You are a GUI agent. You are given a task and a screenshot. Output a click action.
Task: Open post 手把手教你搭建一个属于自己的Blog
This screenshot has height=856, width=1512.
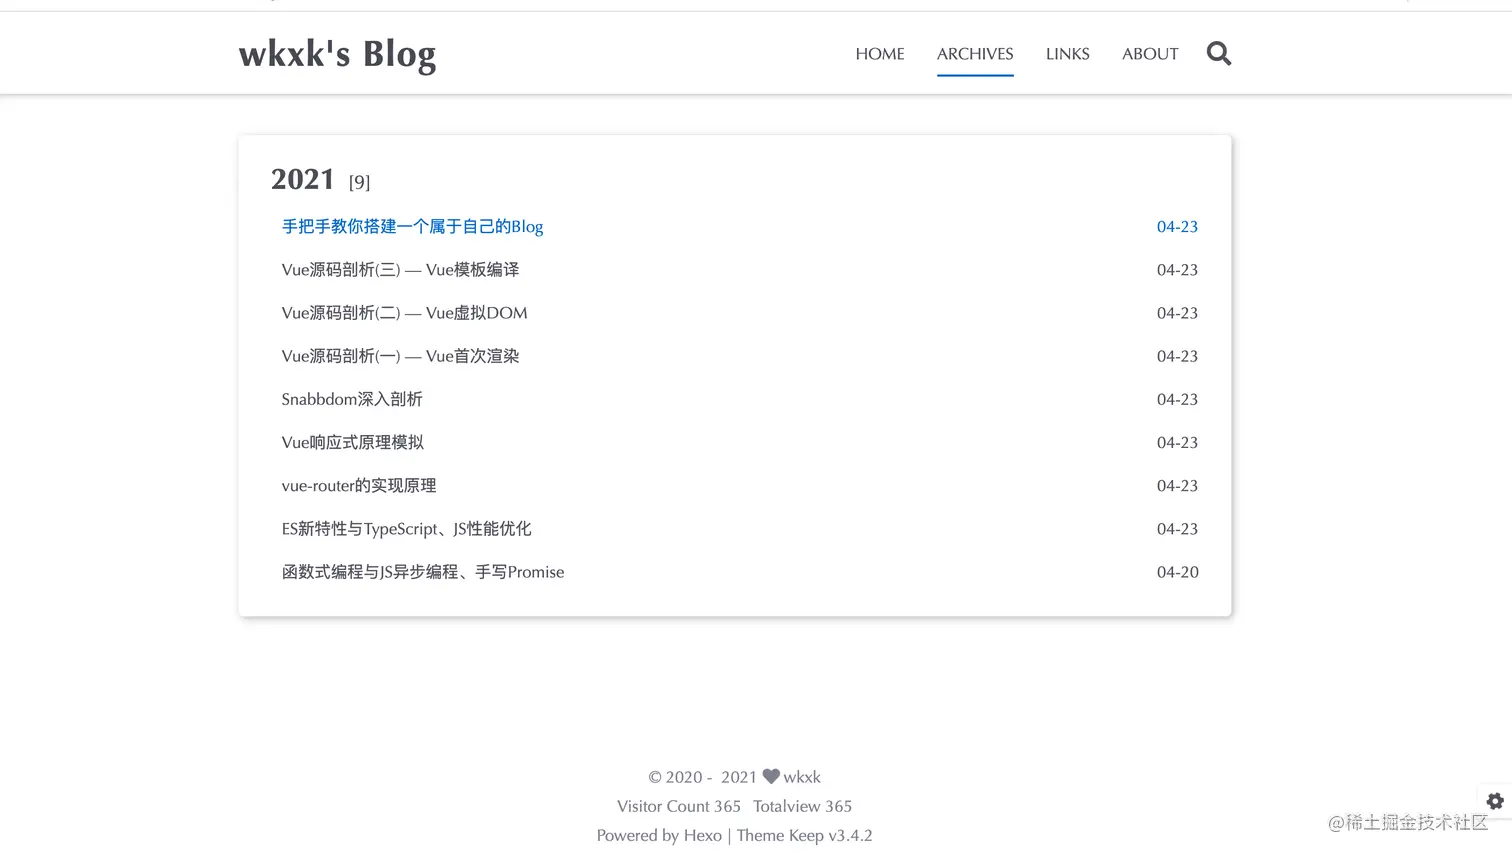tap(412, 227)
